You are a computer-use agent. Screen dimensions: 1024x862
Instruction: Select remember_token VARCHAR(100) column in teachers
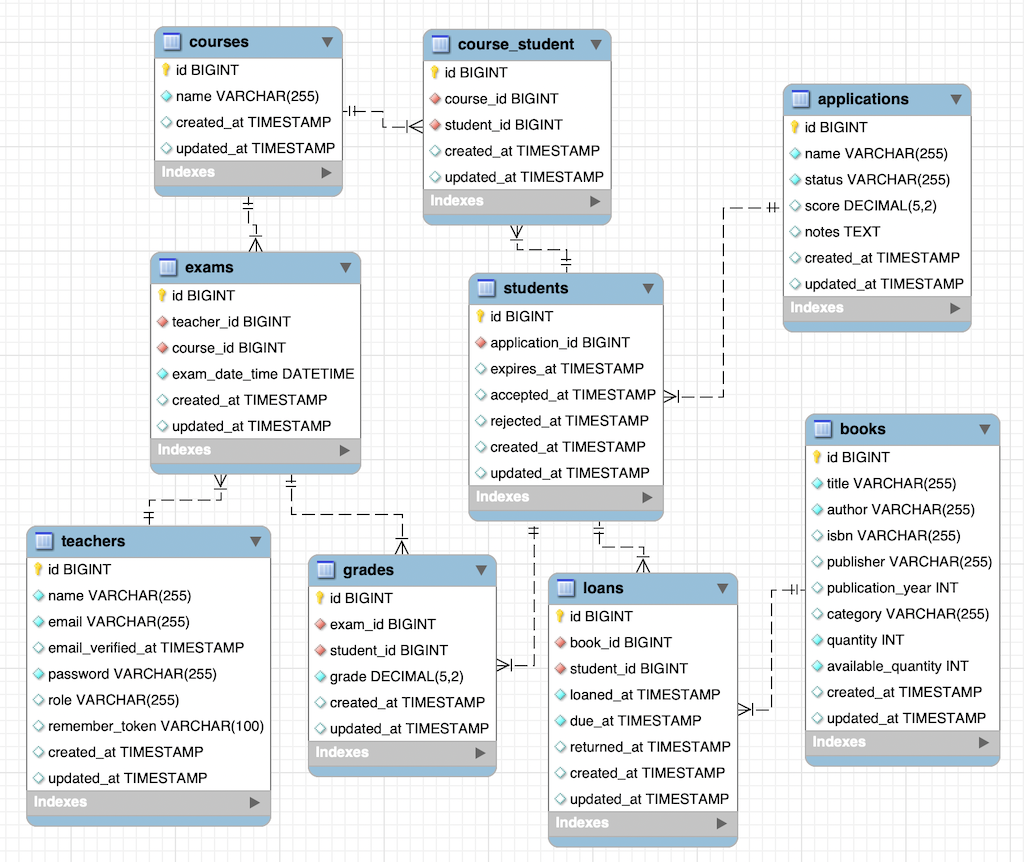click(155, 726)
